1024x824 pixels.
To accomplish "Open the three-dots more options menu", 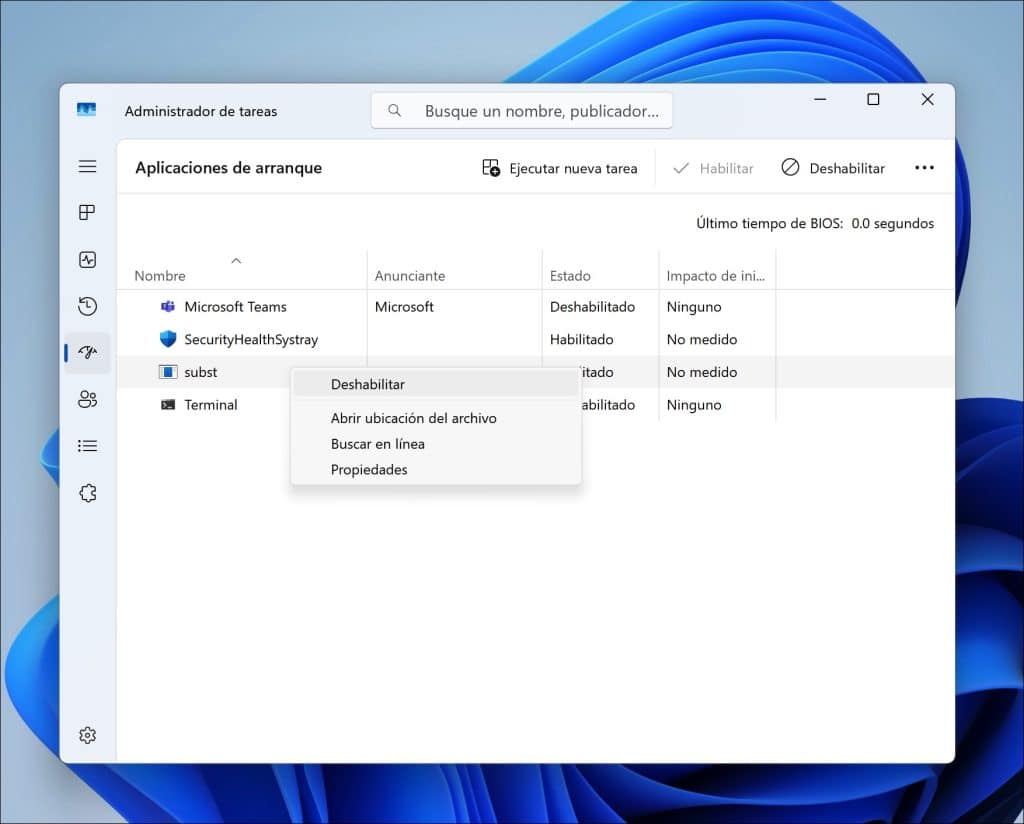I will (924, 168).
